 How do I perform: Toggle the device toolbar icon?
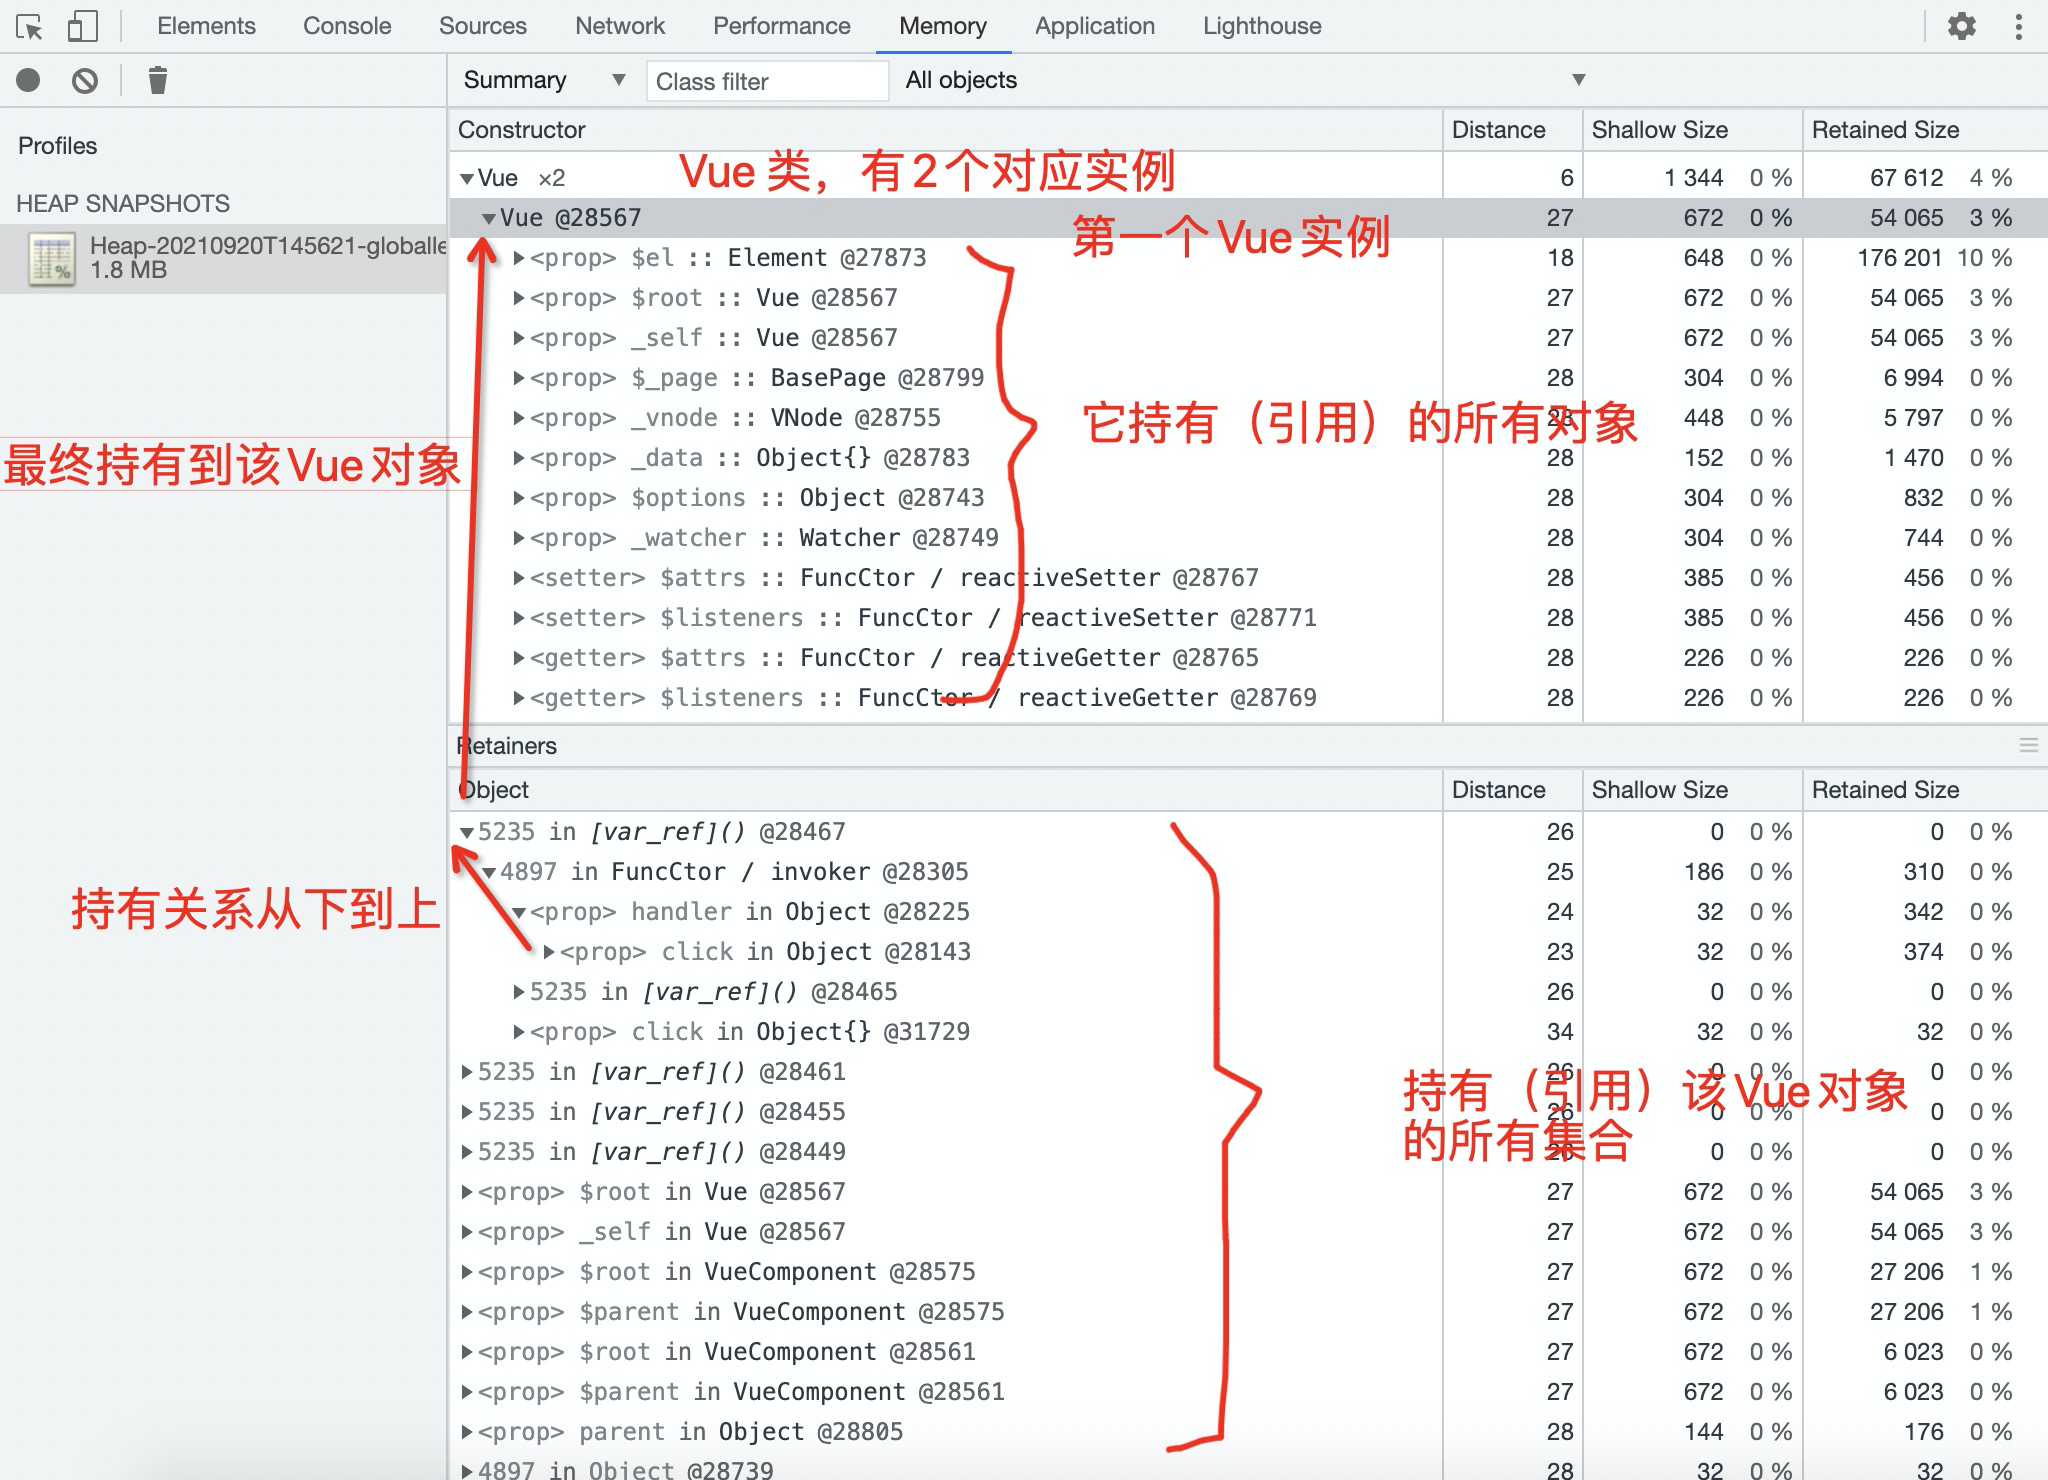(82, 27)
